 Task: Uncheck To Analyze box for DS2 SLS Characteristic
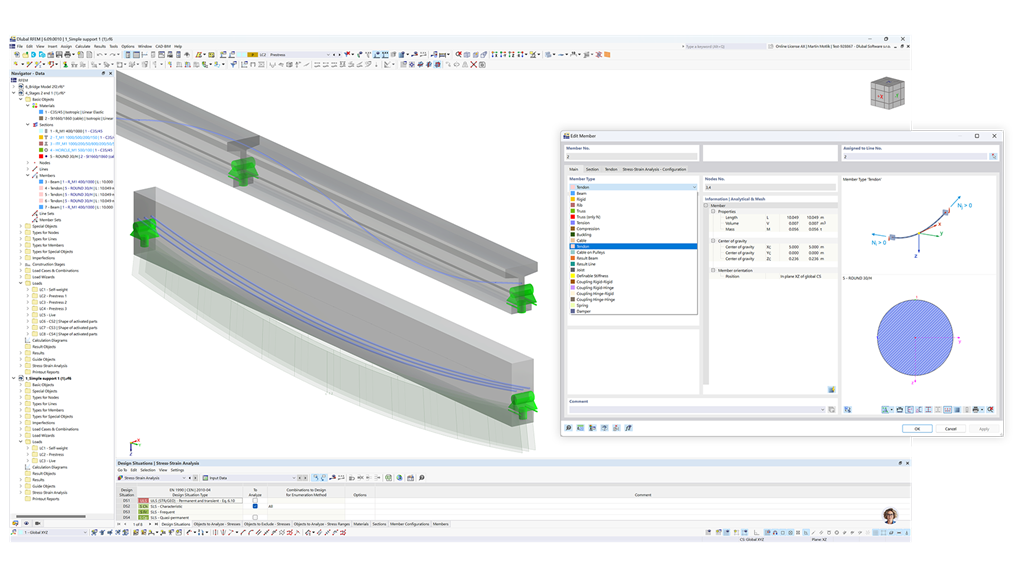coord(255,506)
